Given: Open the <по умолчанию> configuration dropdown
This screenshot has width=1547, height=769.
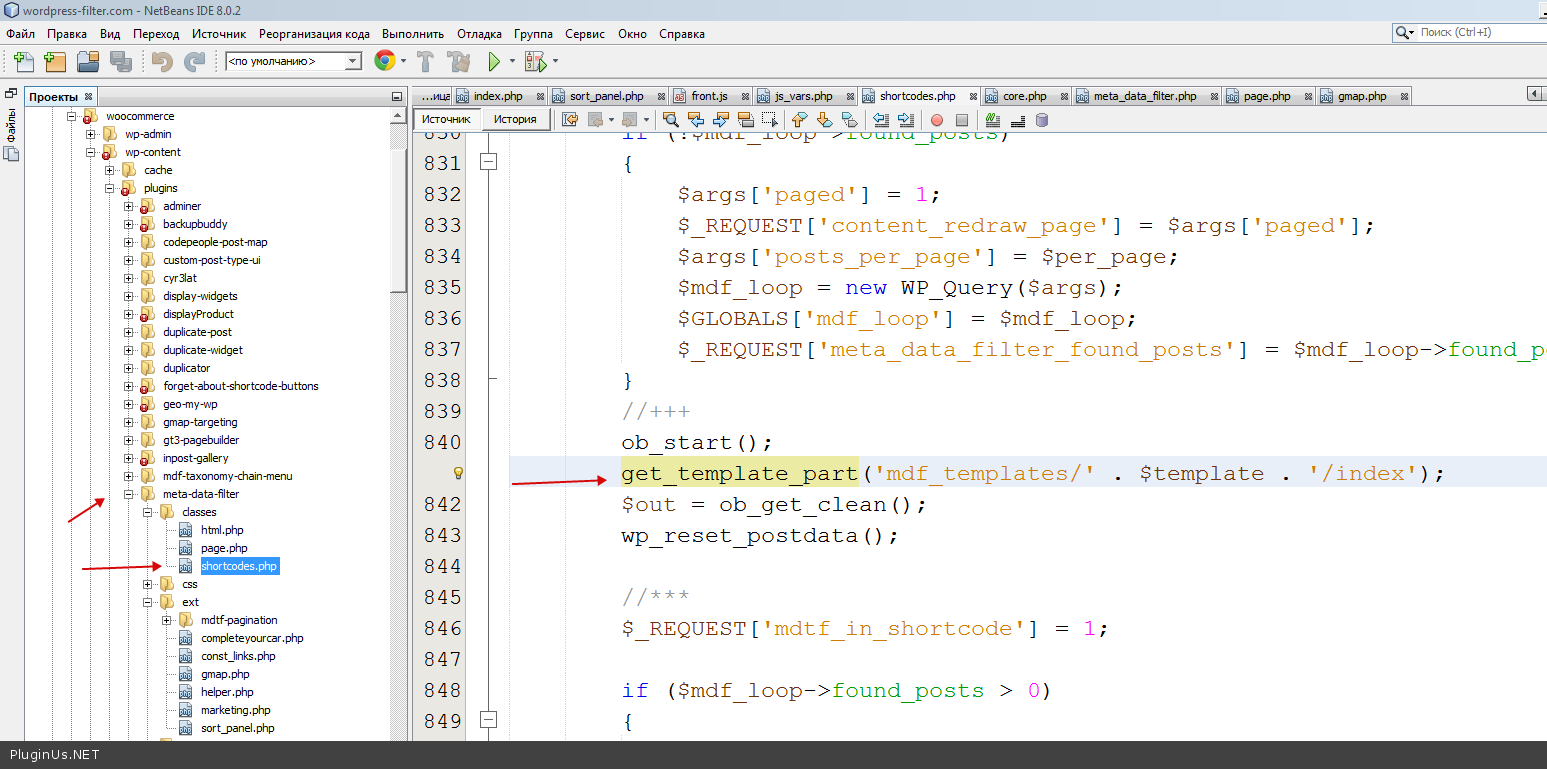Looking at the screenshot, I should point(352,62).
